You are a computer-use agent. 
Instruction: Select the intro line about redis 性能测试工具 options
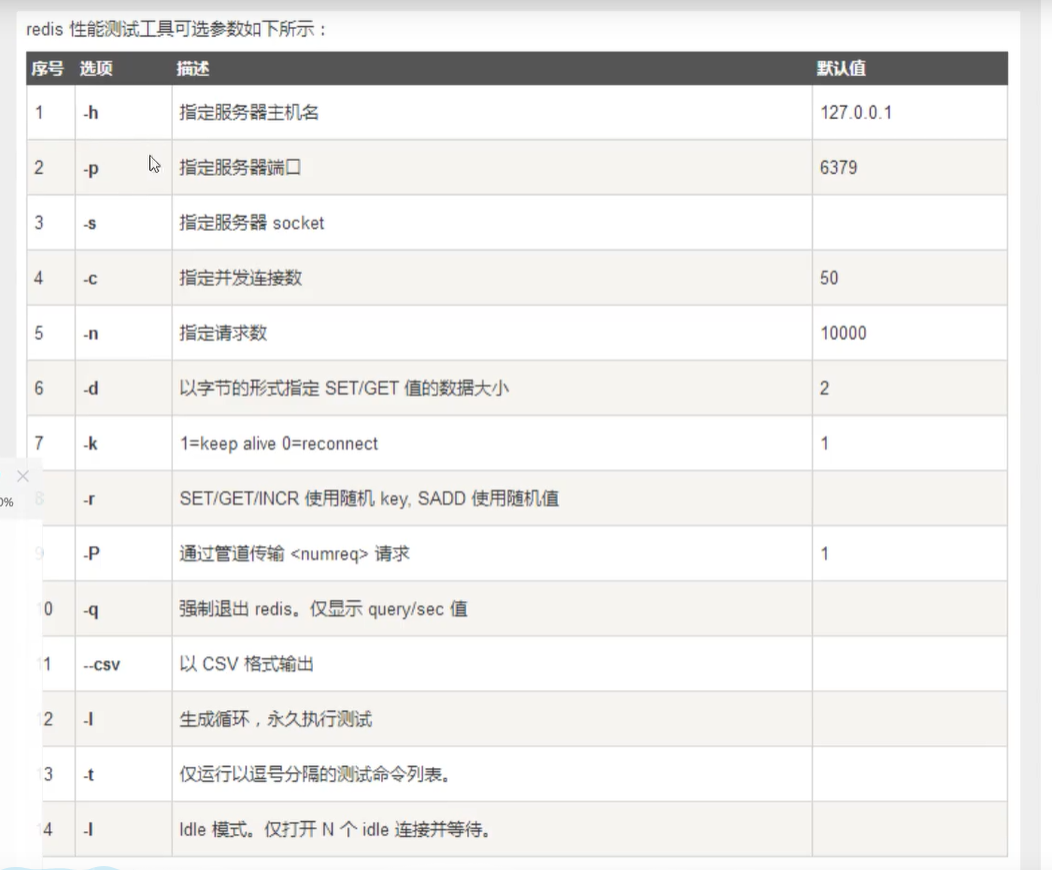pyautogui.click(x=176, y=30)
